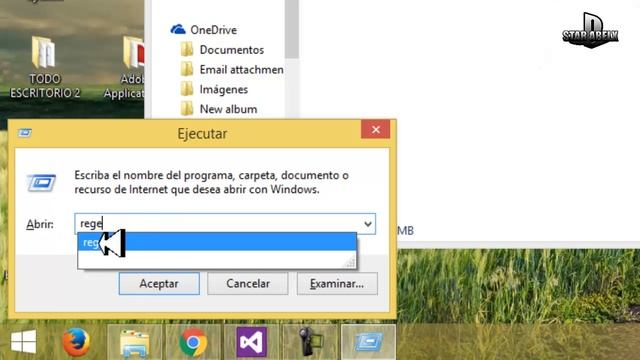Open Visual Studio from the taskbar
This screenshot has height=360, width=640.
251,342
